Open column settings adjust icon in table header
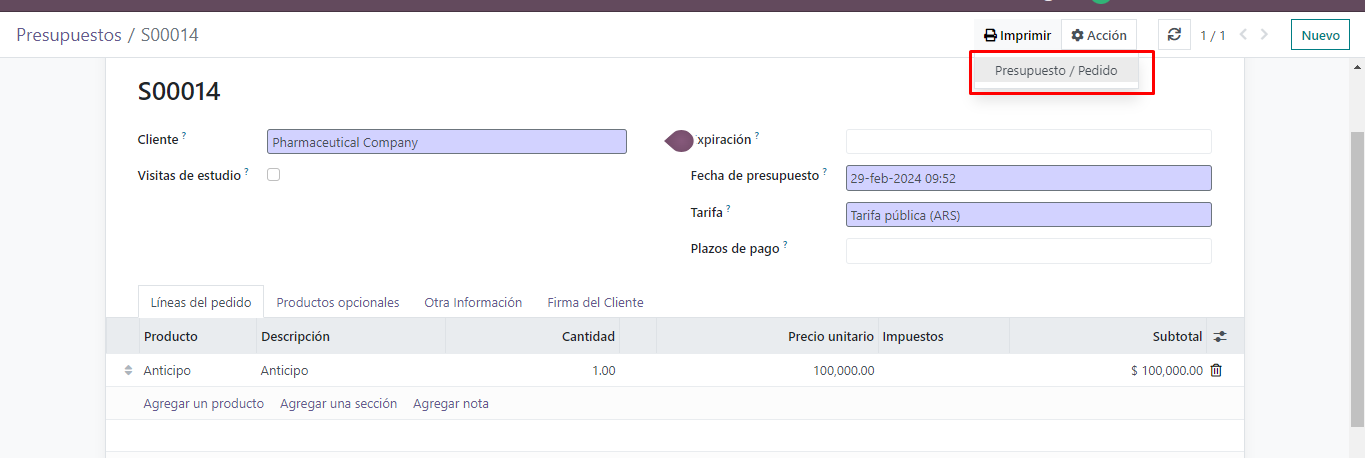This screenshot has height=458, width=1365. 1220,337
